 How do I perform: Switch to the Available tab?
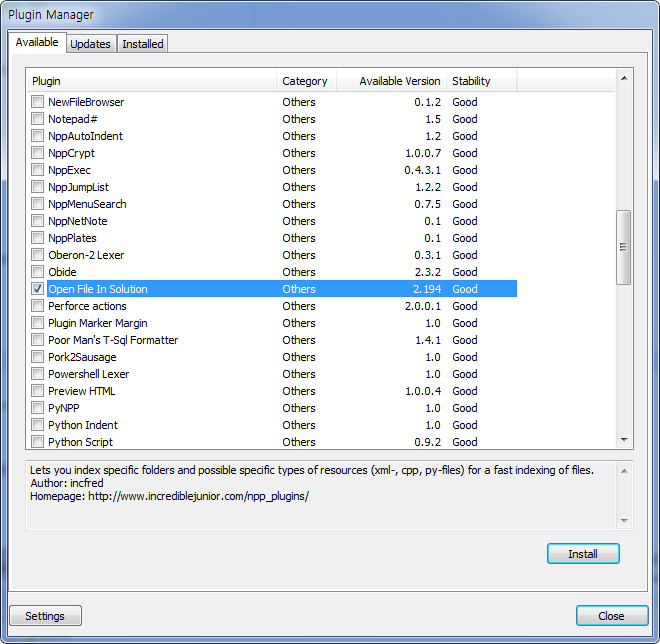tap(37, 43)
